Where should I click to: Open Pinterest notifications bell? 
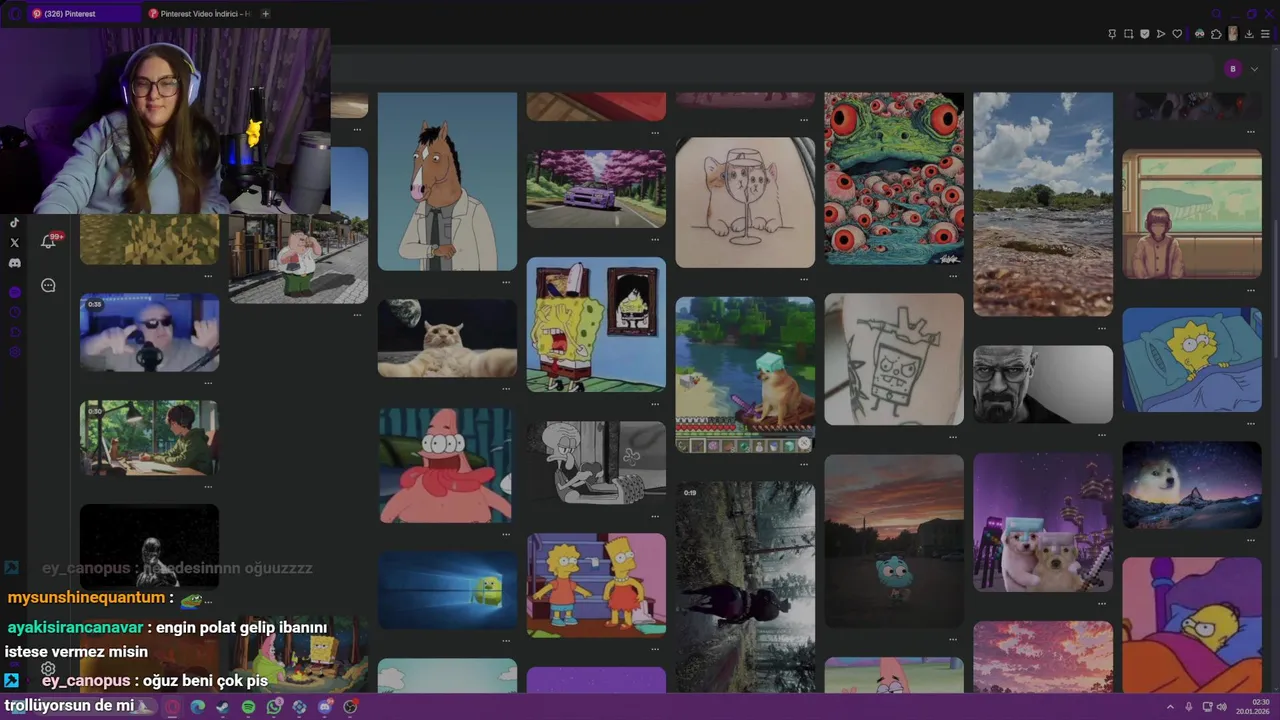pyautogui.click(x=48, y=241)
